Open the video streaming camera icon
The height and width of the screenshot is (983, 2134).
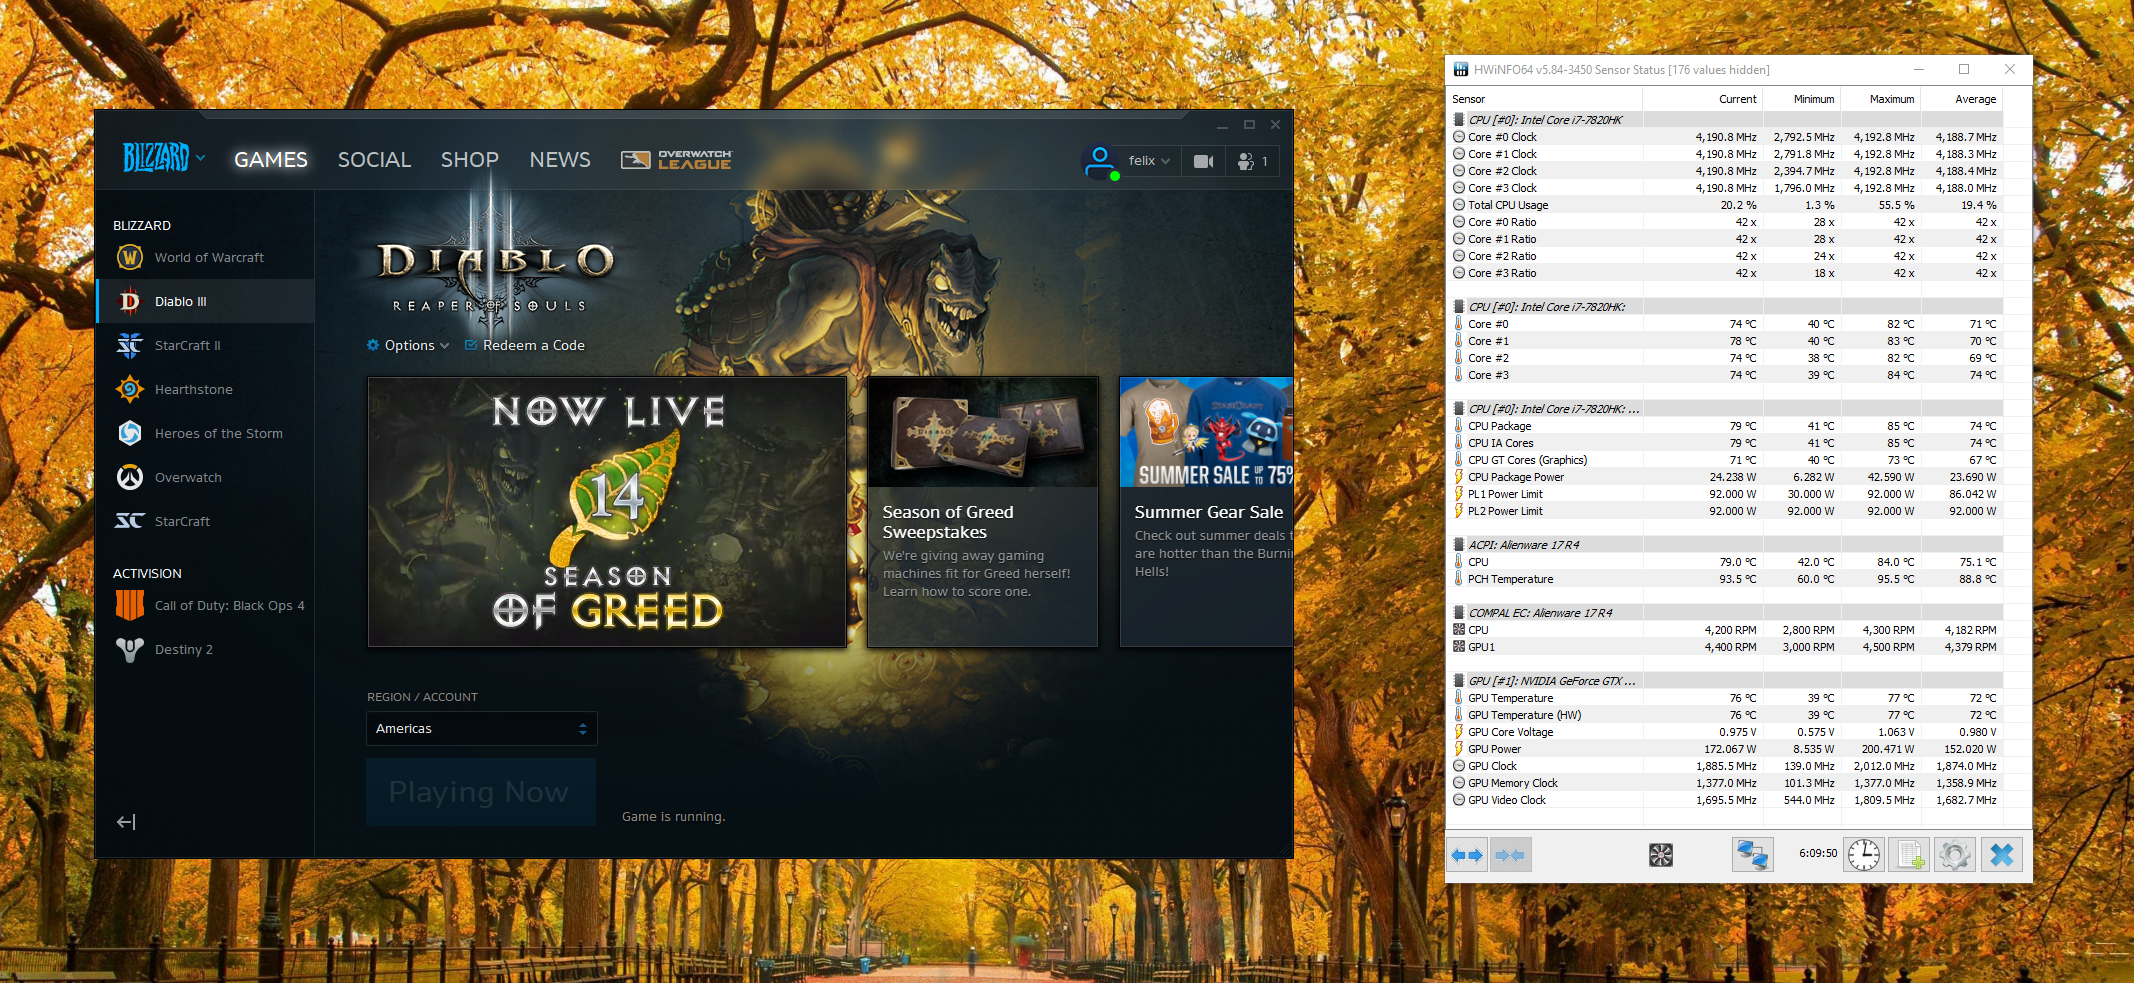click(x=1204, y=161)
